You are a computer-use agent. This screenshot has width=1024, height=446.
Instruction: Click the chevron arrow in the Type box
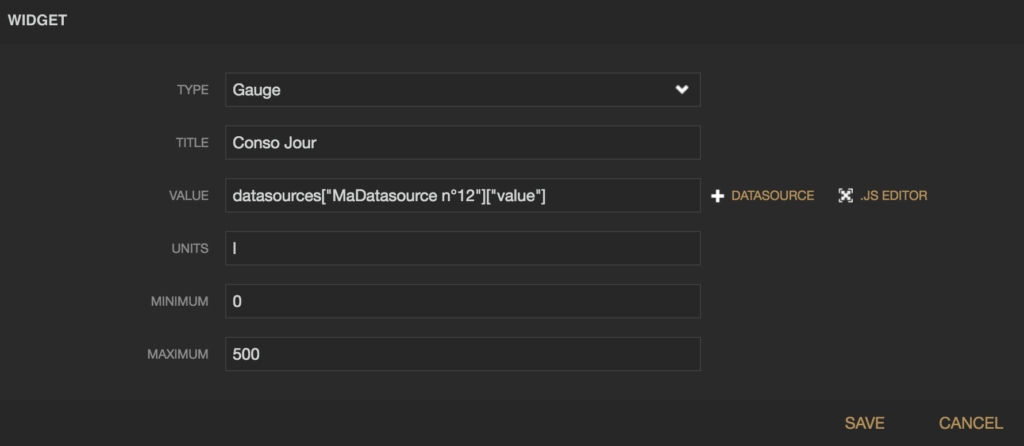[682, 89]
